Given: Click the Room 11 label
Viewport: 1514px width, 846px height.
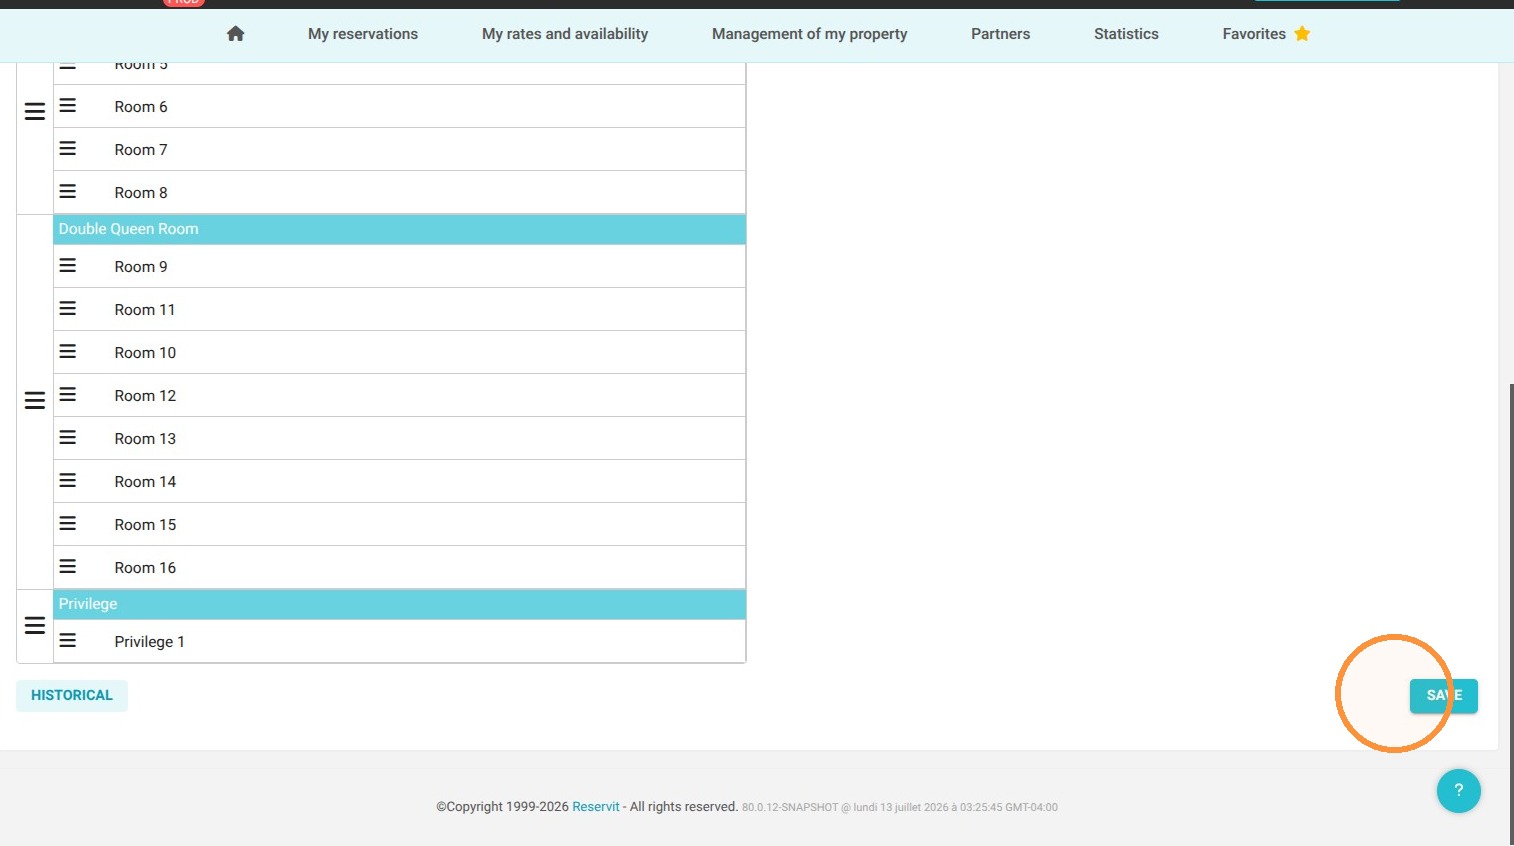Looking at the screenshot, I should click(145, 310).
